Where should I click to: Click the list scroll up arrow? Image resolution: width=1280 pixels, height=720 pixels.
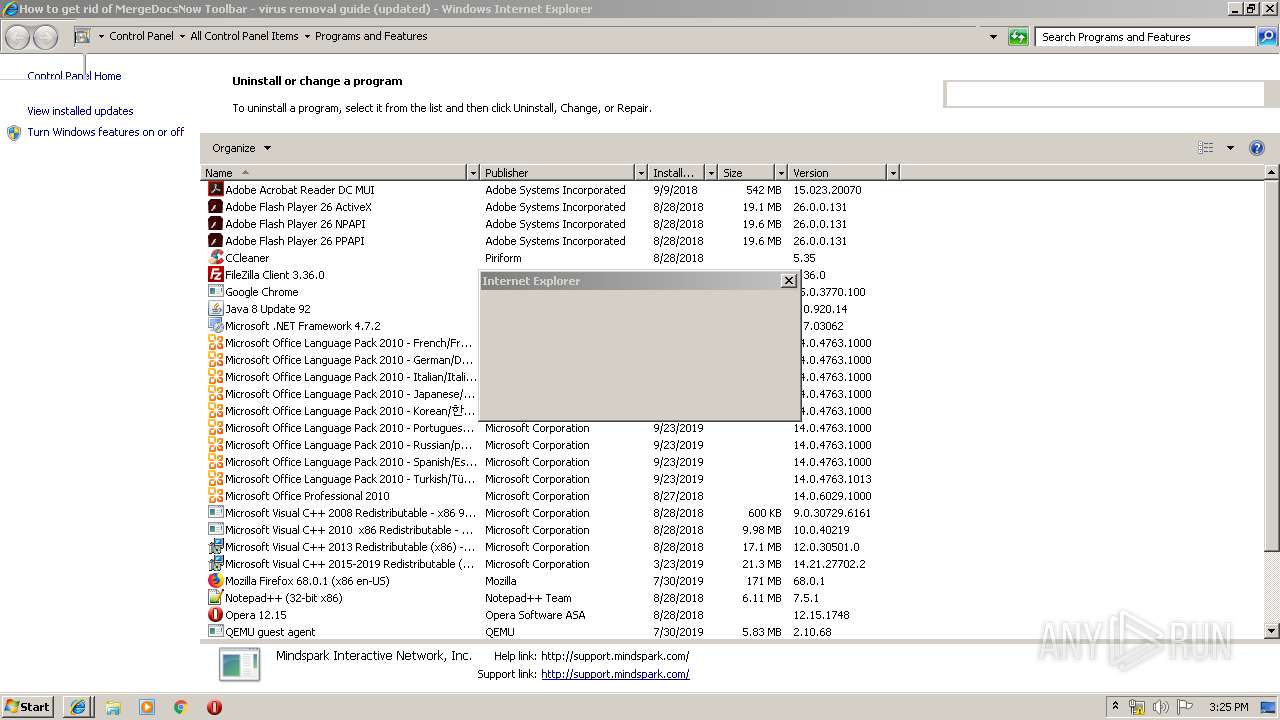click(x=1272, y=173)
